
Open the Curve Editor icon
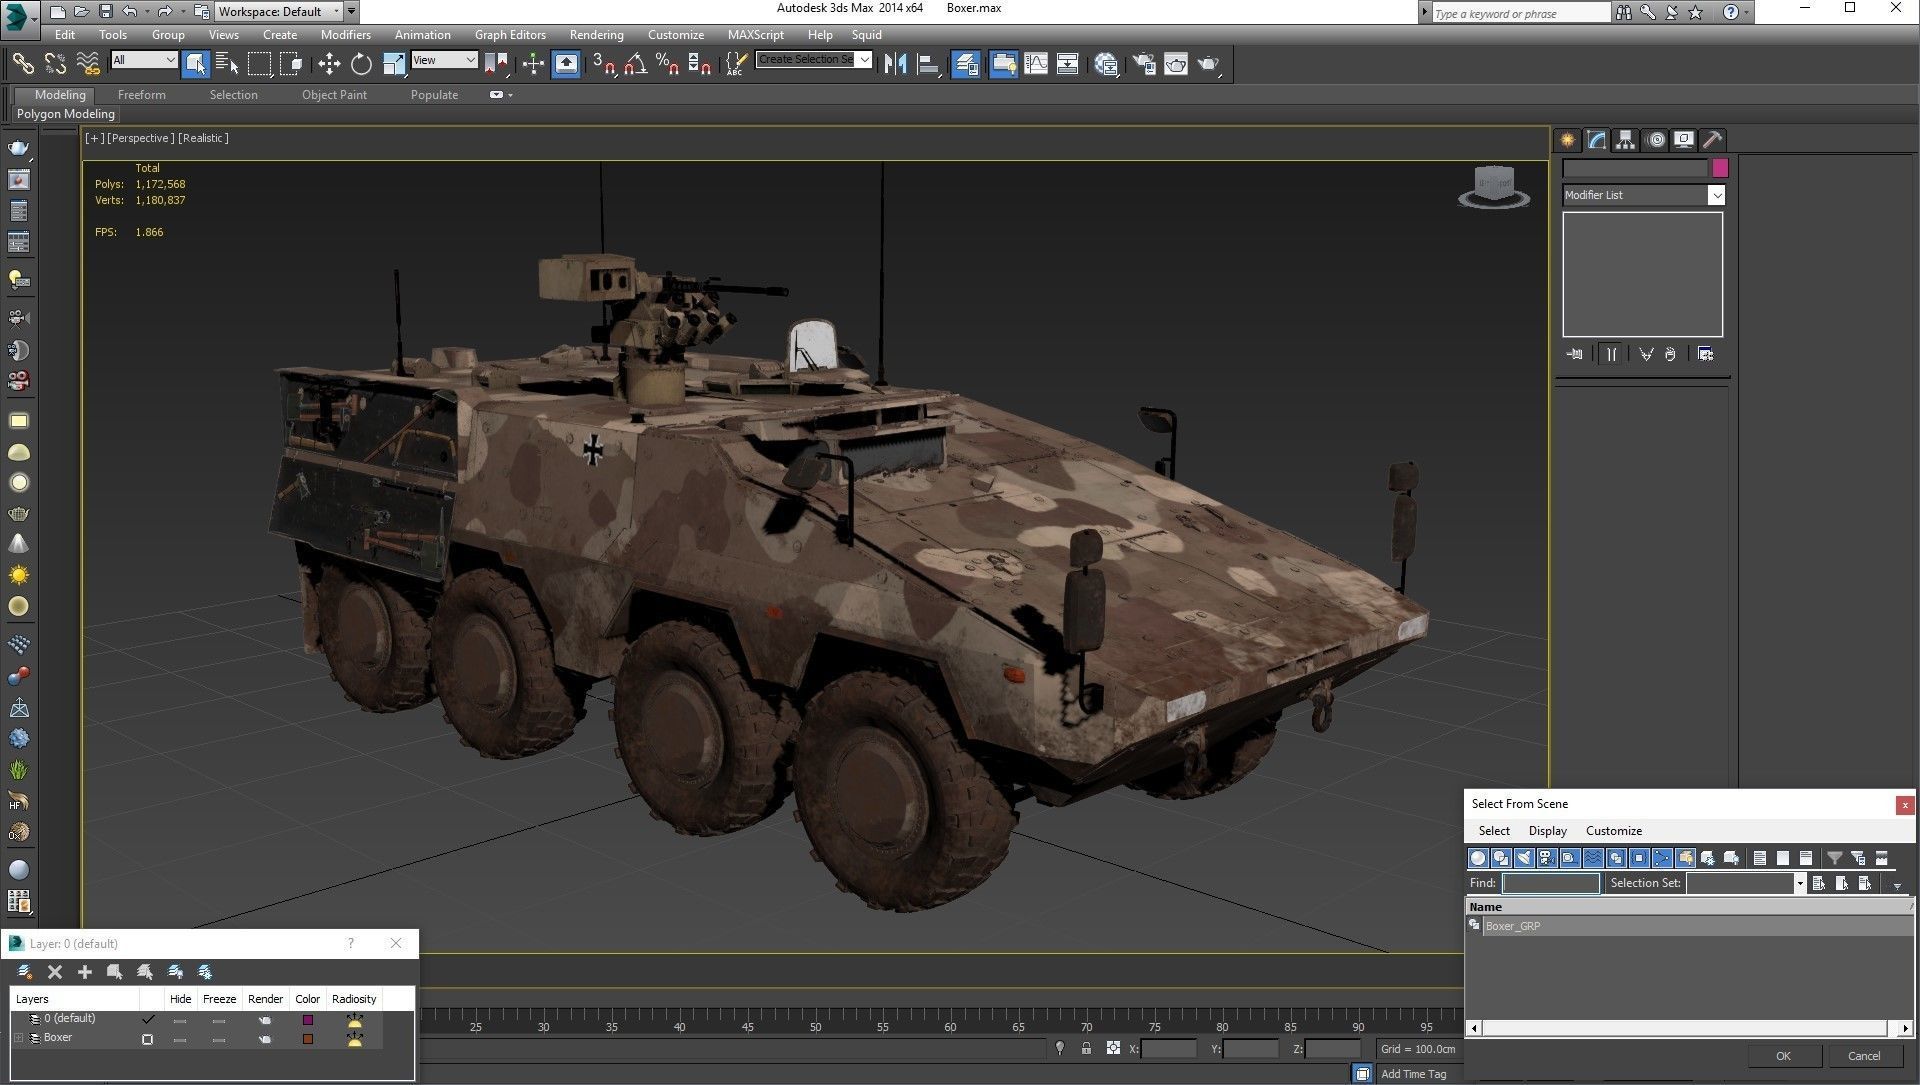pos(1036,64)
